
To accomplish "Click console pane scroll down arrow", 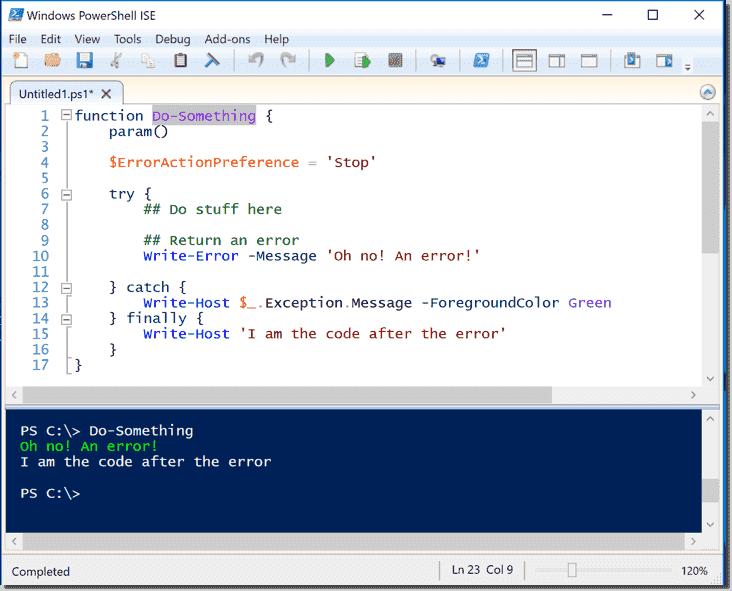I will tap(710, 525).
